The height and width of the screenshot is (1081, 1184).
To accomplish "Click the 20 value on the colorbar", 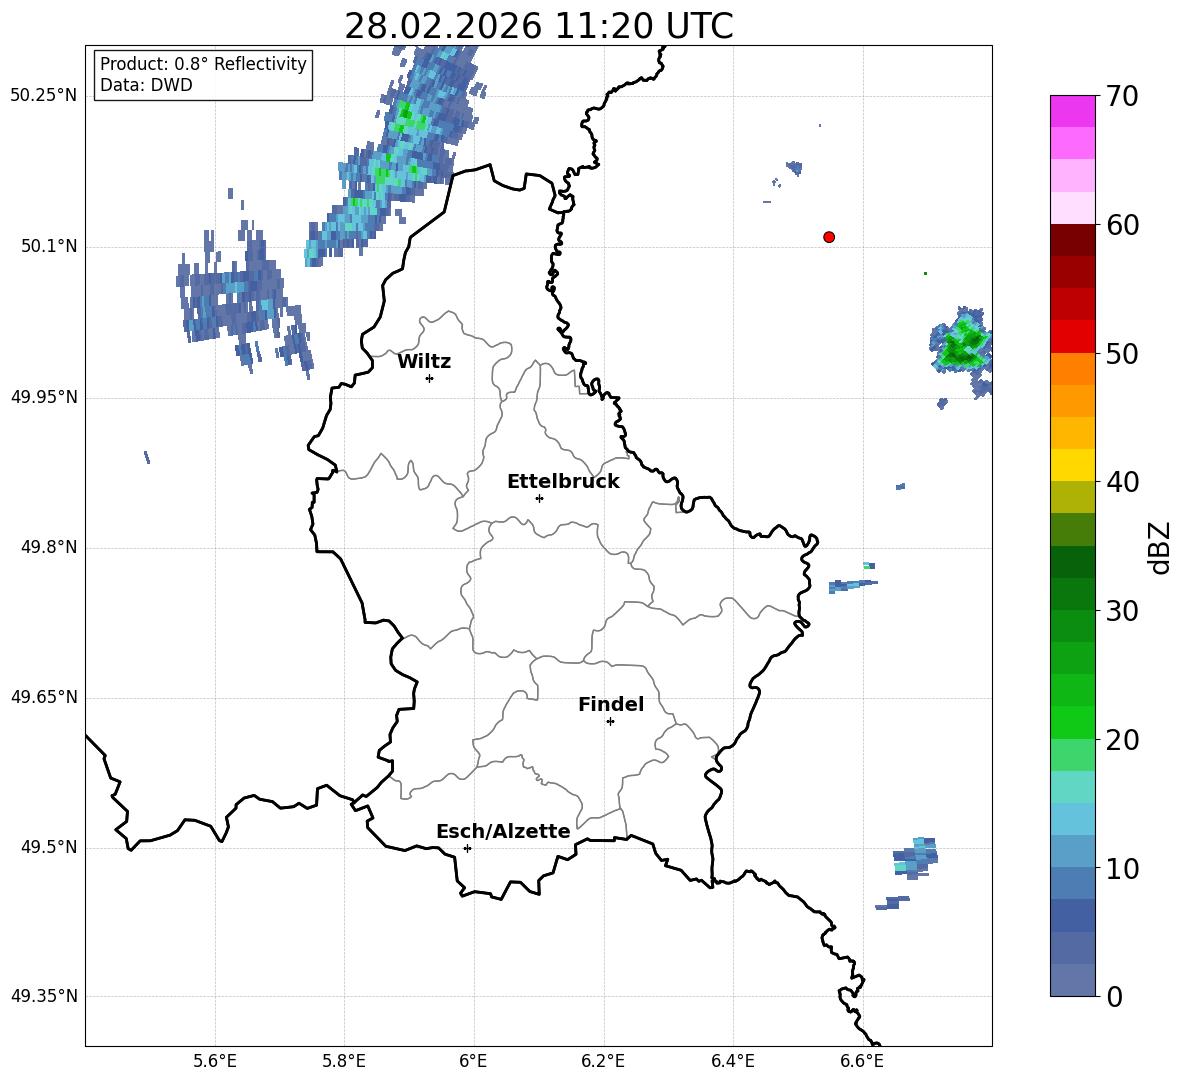I will 1122,740.
